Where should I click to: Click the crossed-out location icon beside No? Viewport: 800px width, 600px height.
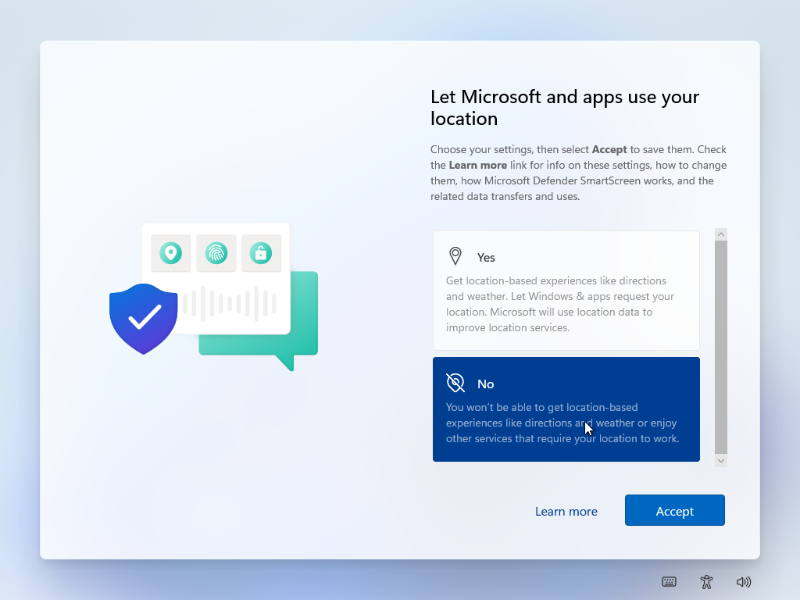[455, 383]
